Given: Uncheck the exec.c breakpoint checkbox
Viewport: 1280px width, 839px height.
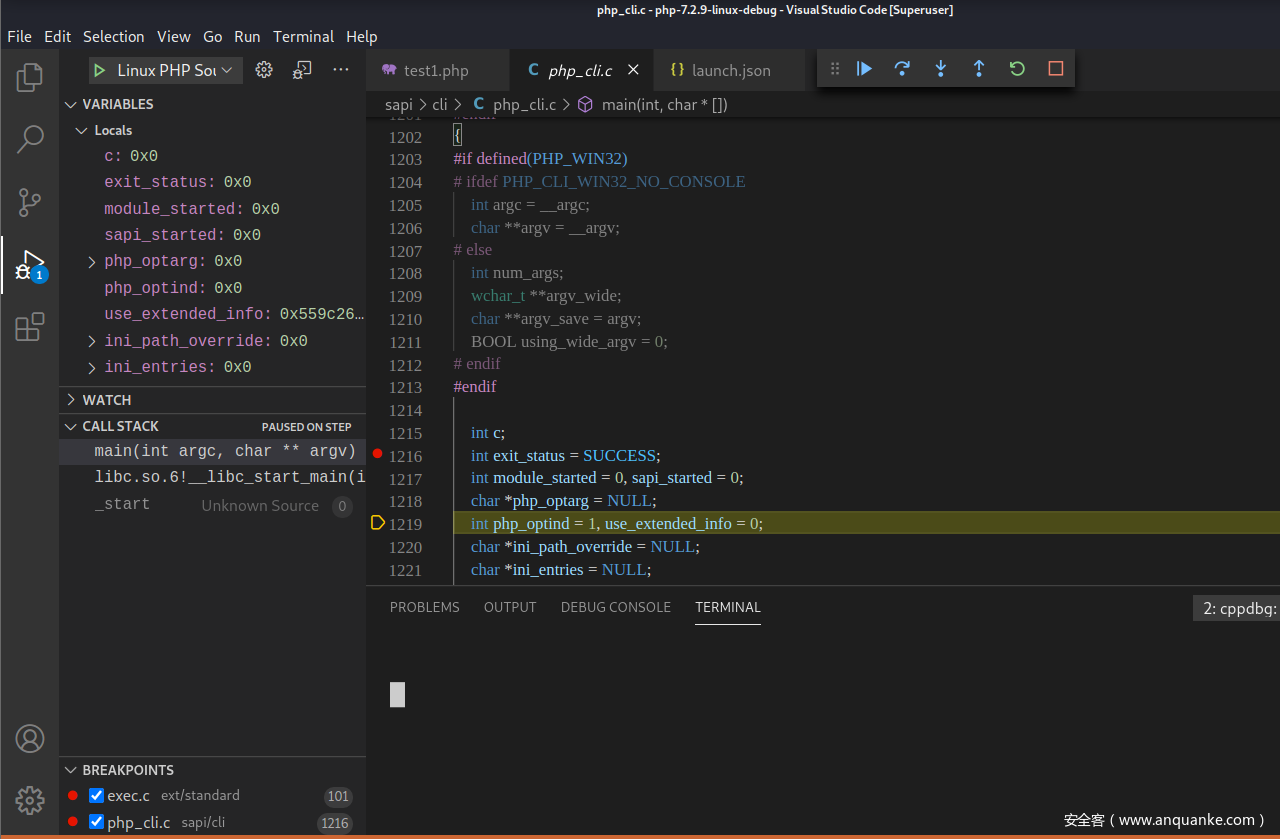Looking at the screenshot, I should (x=97, y=796).
